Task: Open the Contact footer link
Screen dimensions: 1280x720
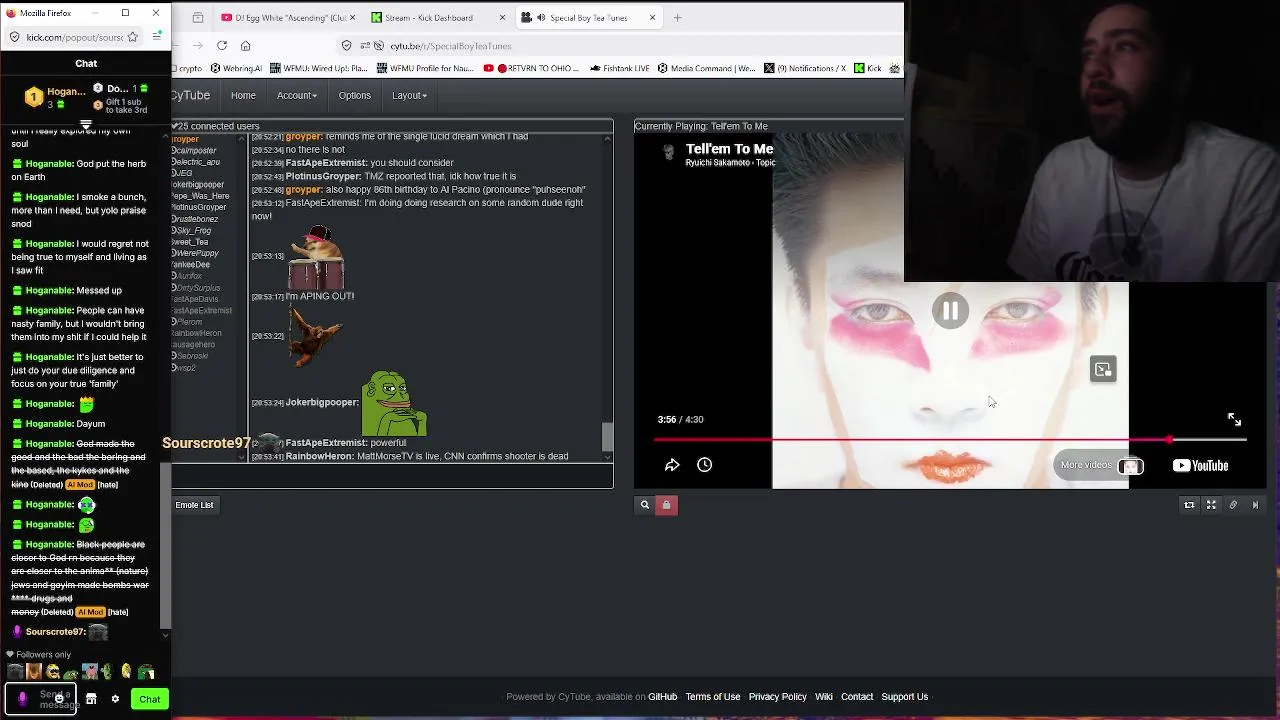Action: tap(856, 696)
